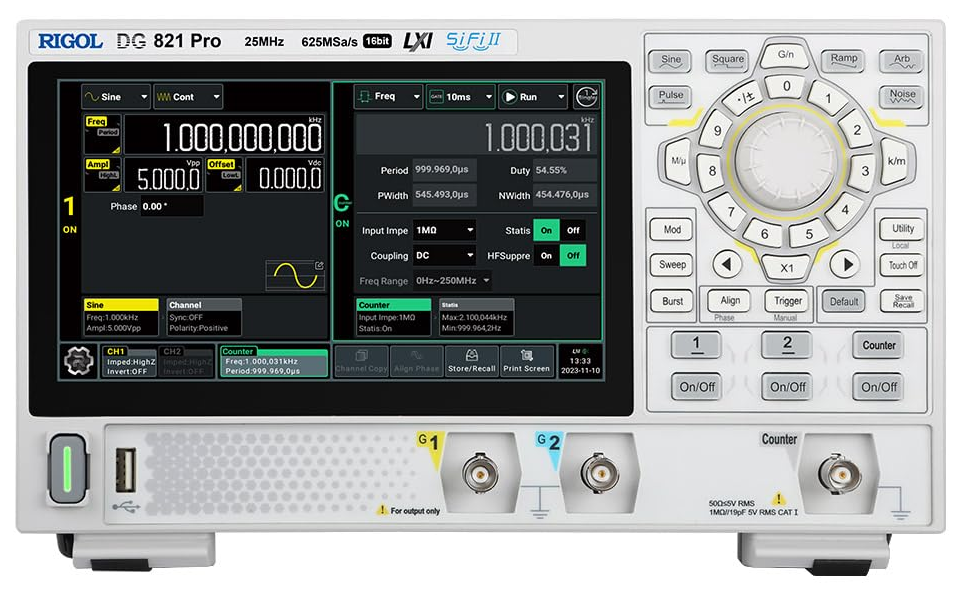
Task: Toggle the Offset/LowL parameter selector
Action: click(x=224, y=175)
